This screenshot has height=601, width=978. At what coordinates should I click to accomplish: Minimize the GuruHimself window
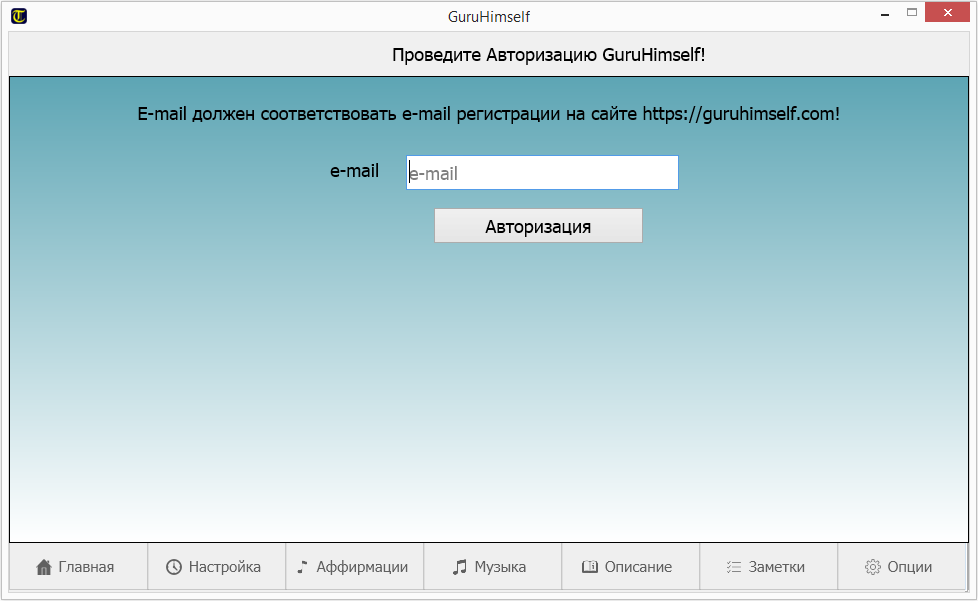884,14
